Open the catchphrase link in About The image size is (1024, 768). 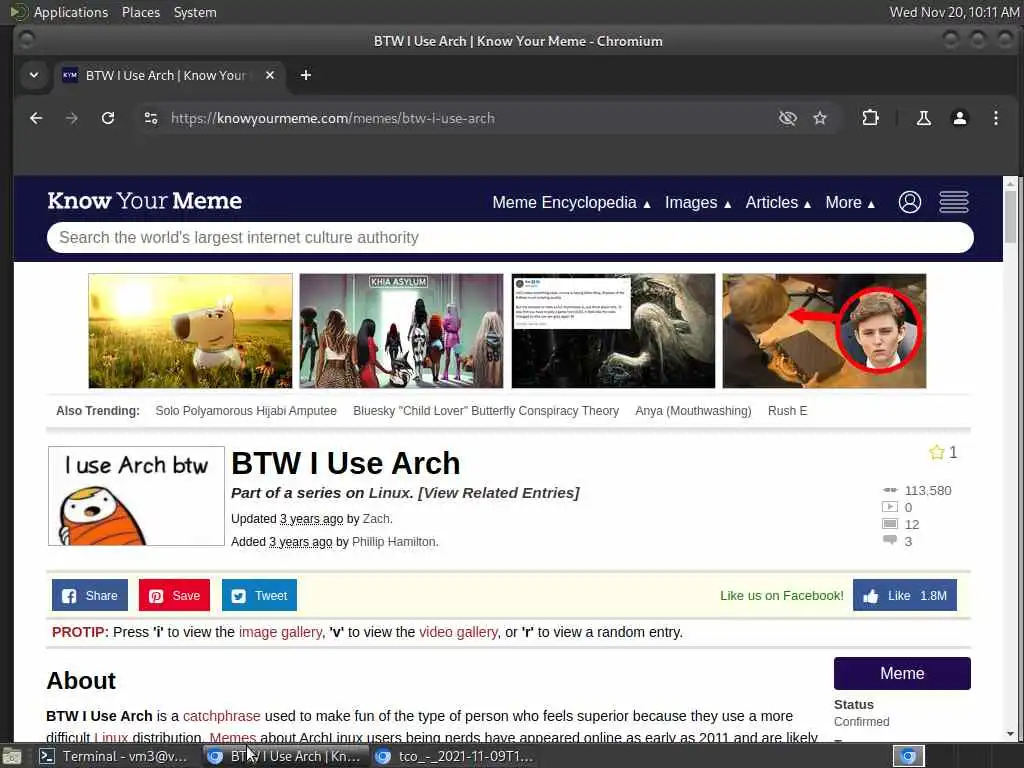(x=221, y=716)
